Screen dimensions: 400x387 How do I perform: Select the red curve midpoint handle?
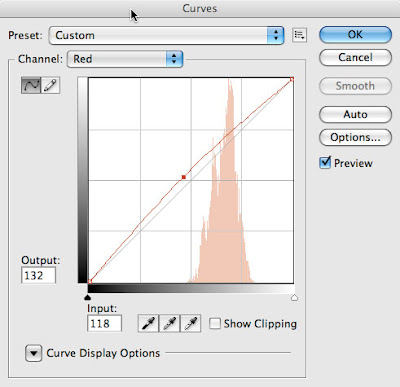(184, 177)
